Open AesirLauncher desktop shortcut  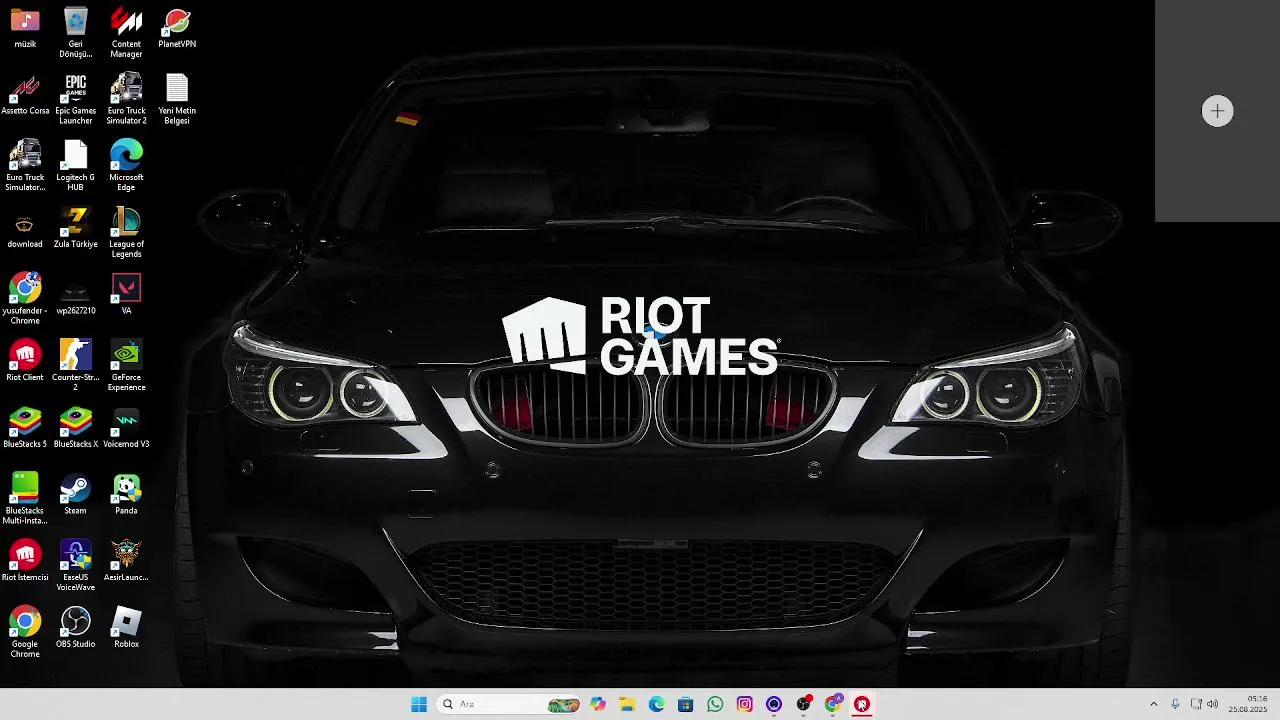coord(126,561)
